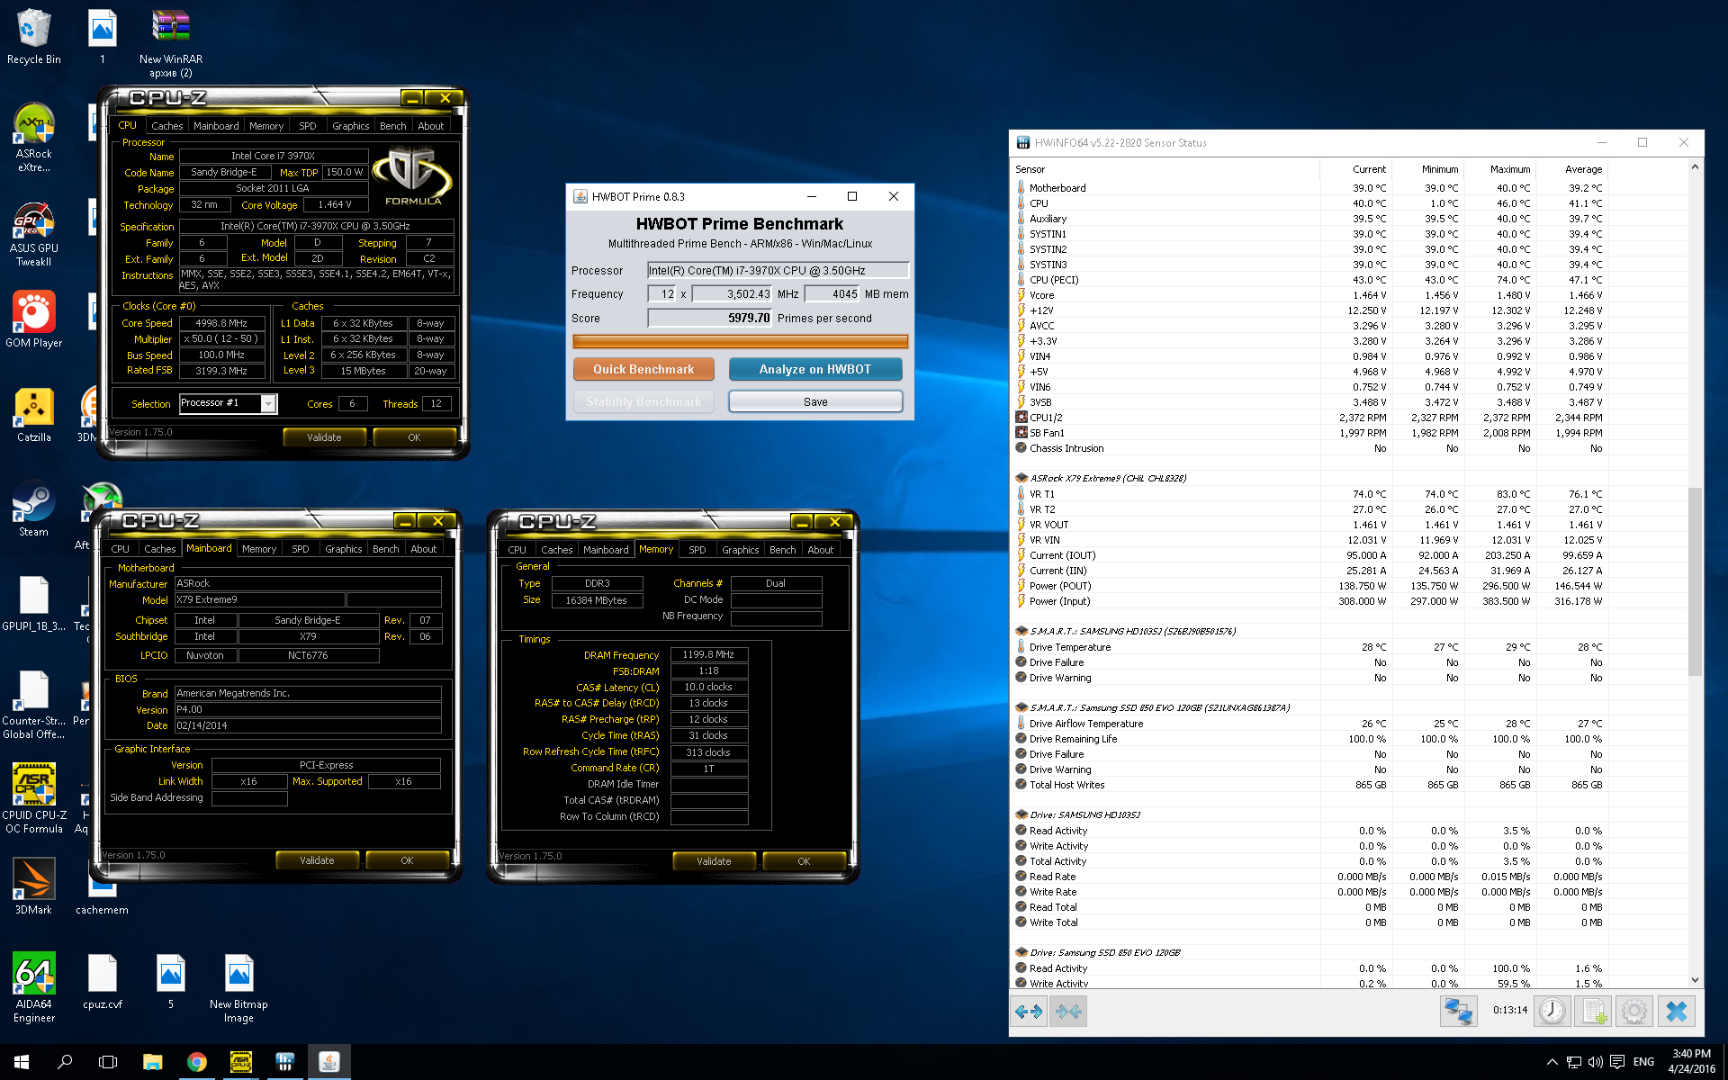Open New WinRAR archive desktop icon
The image size is (1728, 1080).
click(x=170, y=43)
